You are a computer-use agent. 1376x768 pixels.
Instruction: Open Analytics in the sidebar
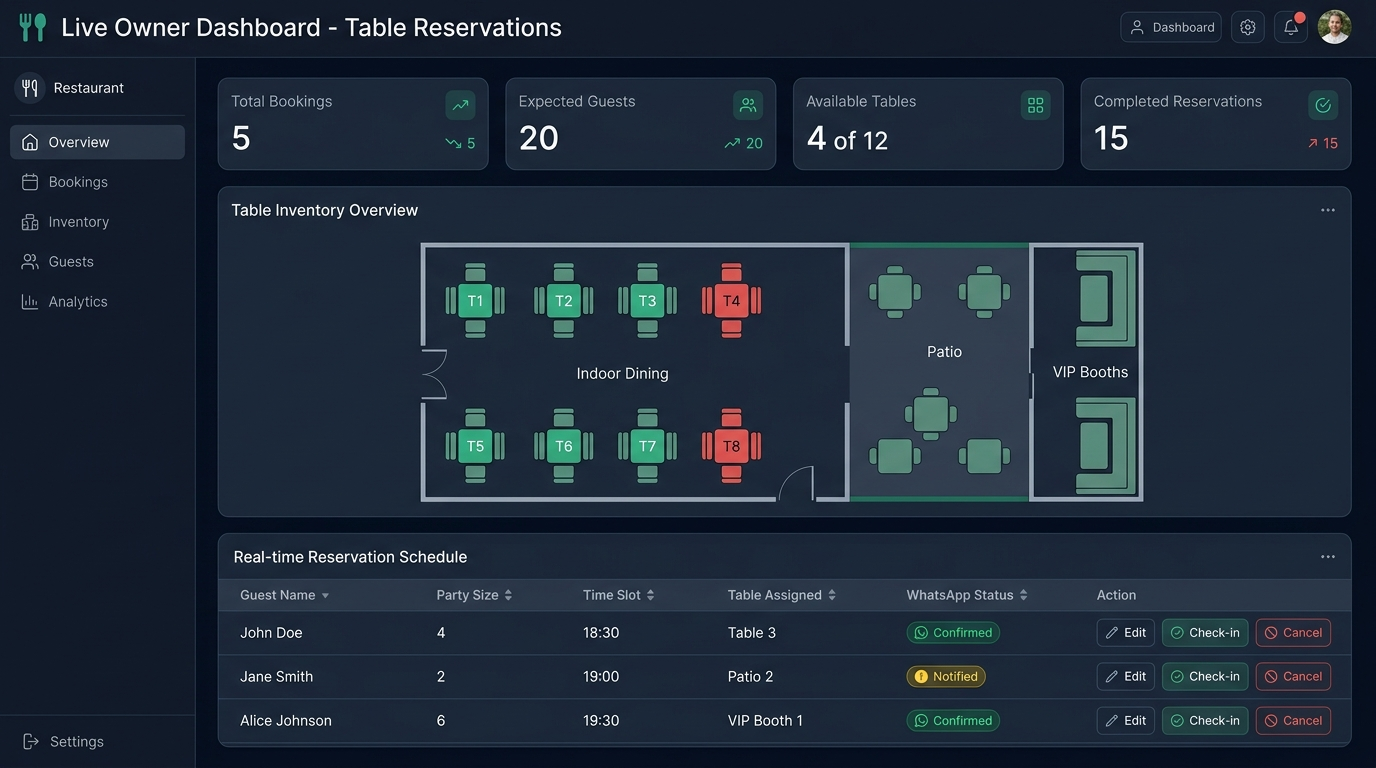coord(97,302)
